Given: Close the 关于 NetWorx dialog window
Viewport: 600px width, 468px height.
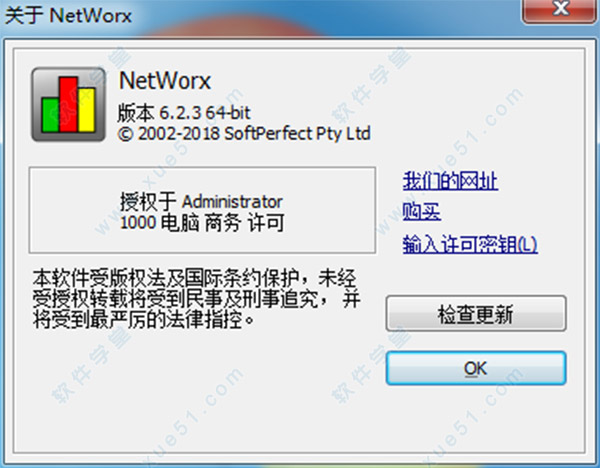Looking at the screenshot, I should click(x=560, y=10).
